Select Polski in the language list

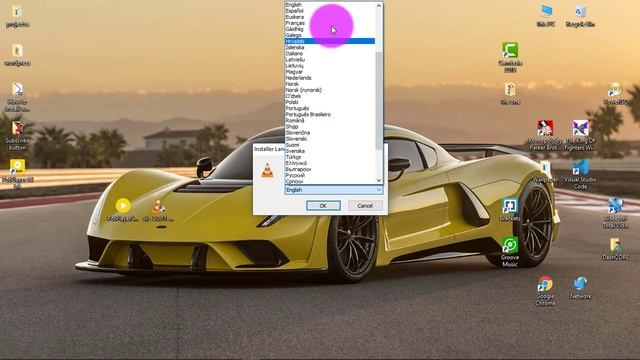pos(330,102)
